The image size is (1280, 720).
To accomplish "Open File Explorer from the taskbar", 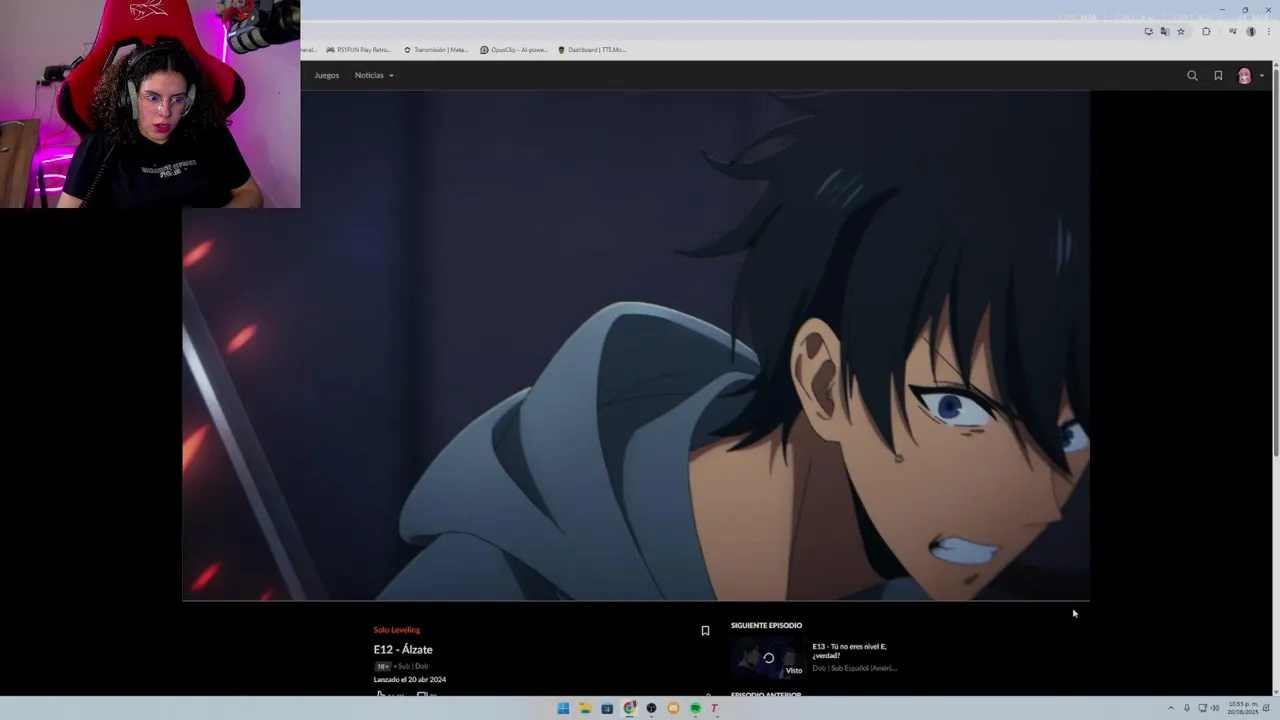I will click(585, 708).
